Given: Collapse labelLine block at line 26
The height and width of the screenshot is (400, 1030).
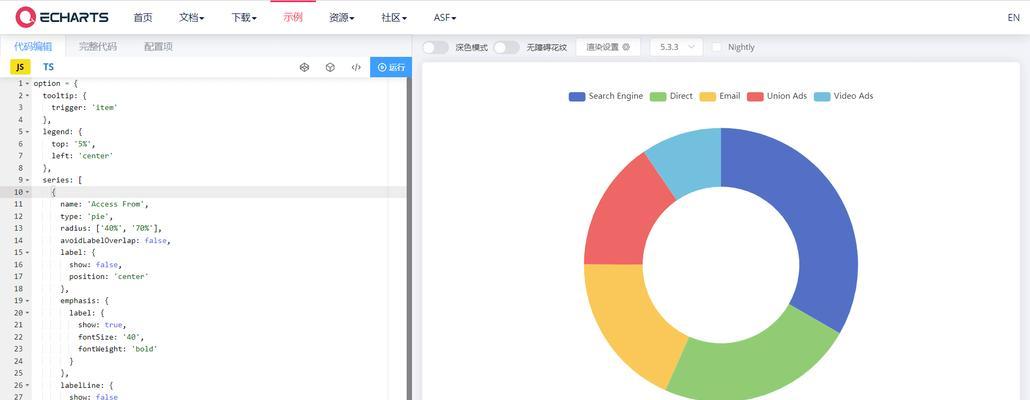Looking at the screenshot, I should (27, 386).
